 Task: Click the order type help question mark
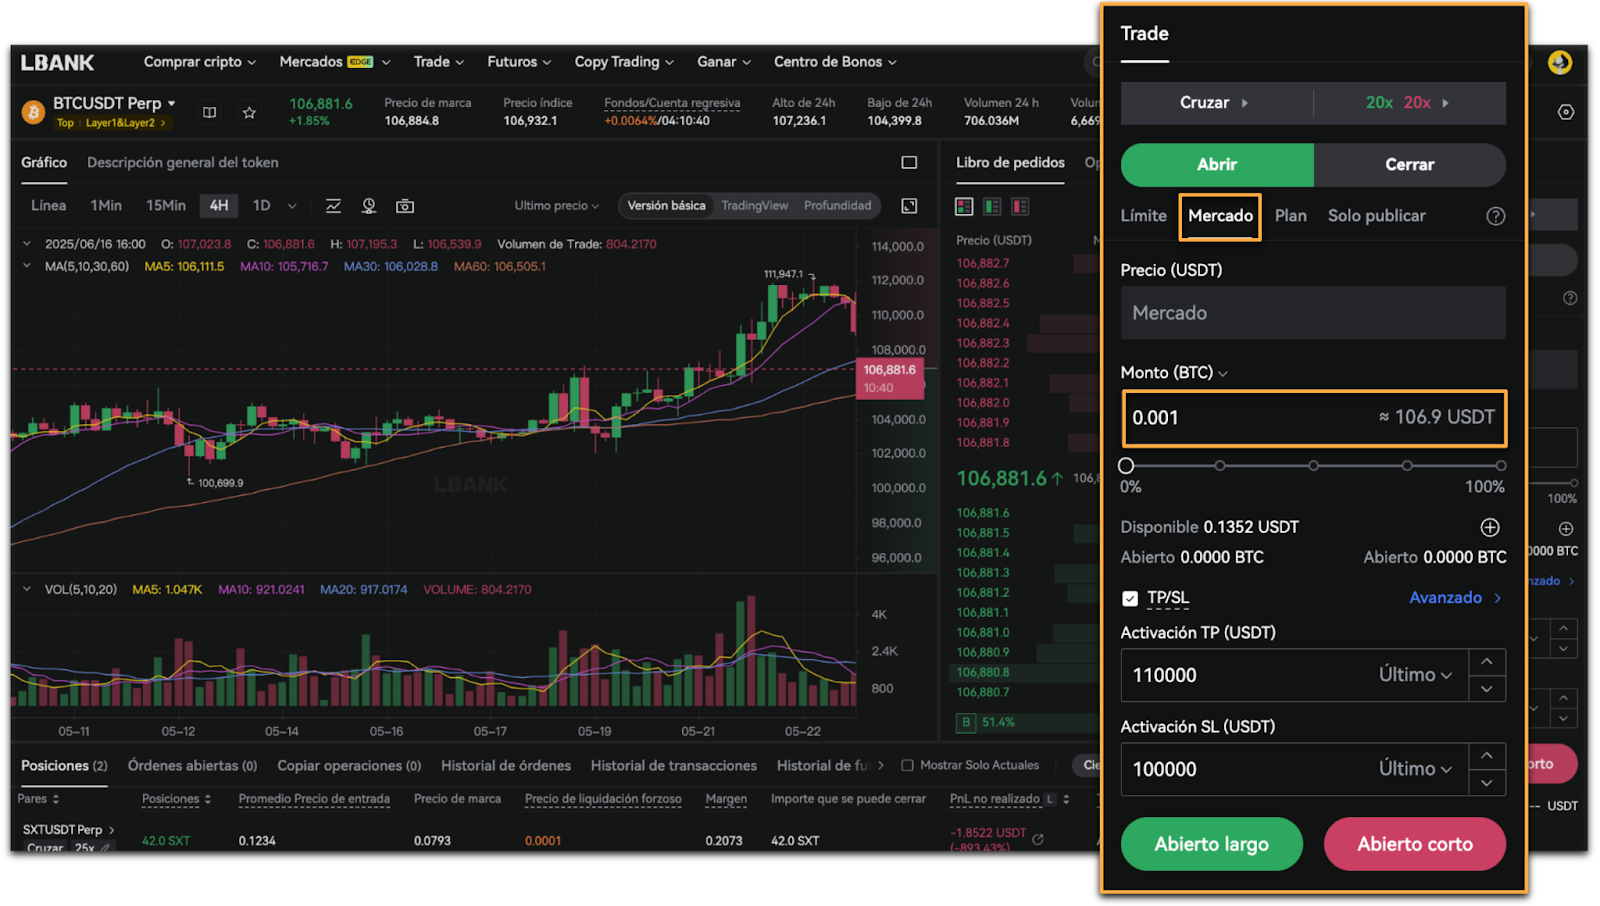click(1495, 216)
